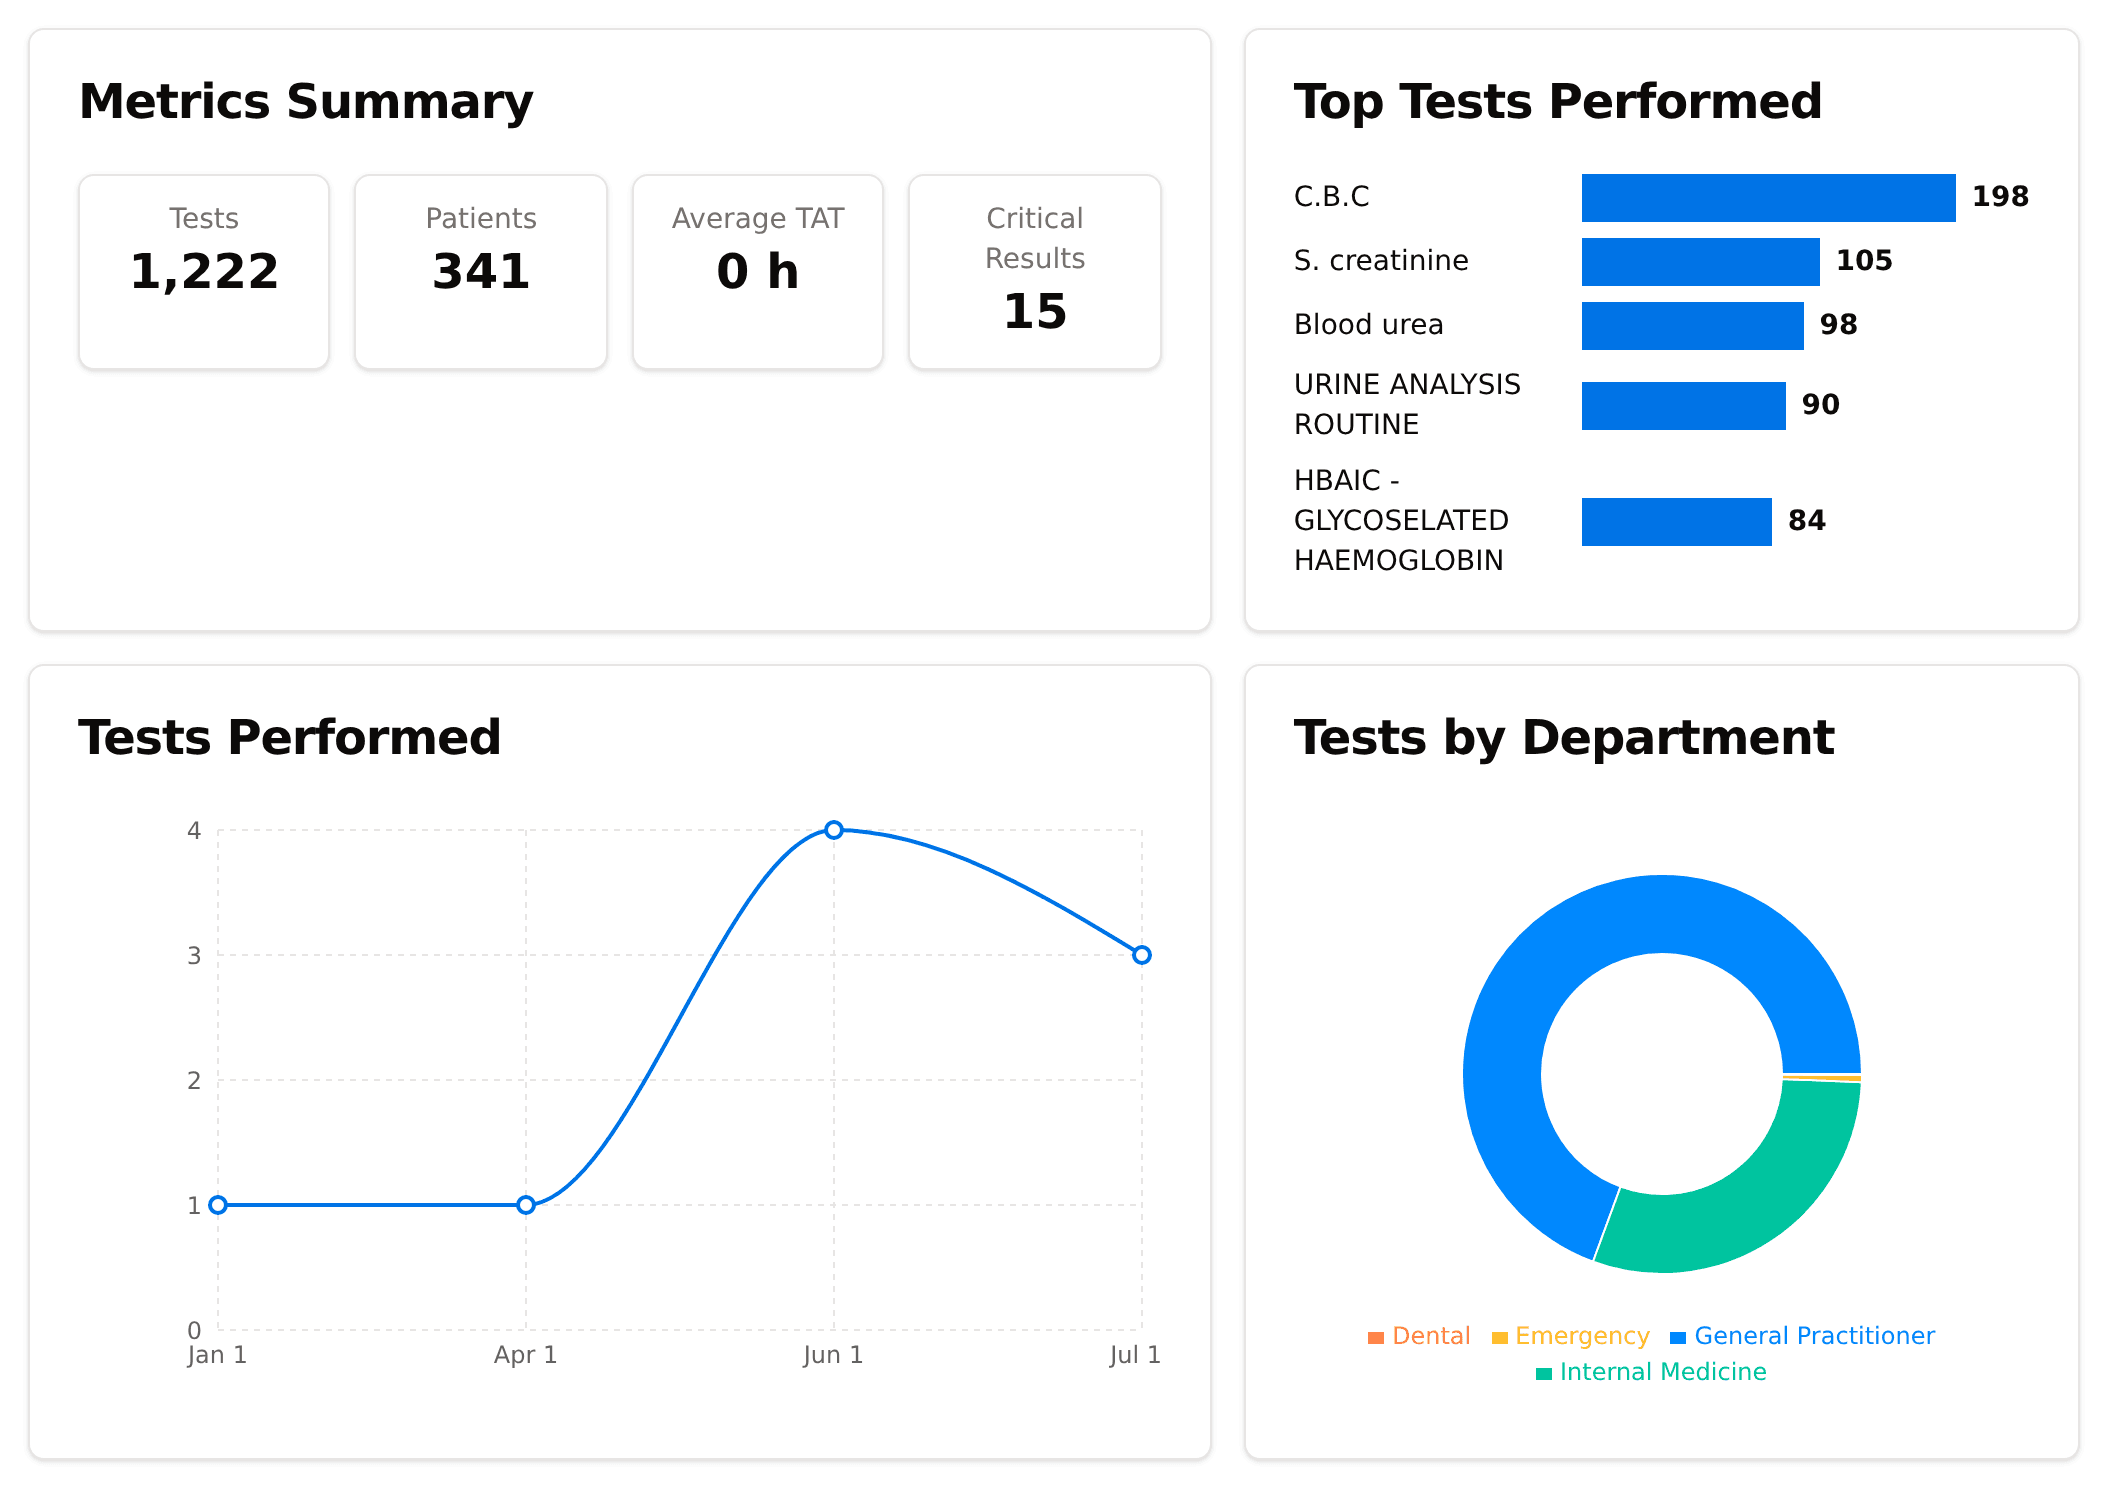Viewport: 2108px width, 1488px height.
Task: Click the Top Tests Performed heading
Action: coord(1558,102)
